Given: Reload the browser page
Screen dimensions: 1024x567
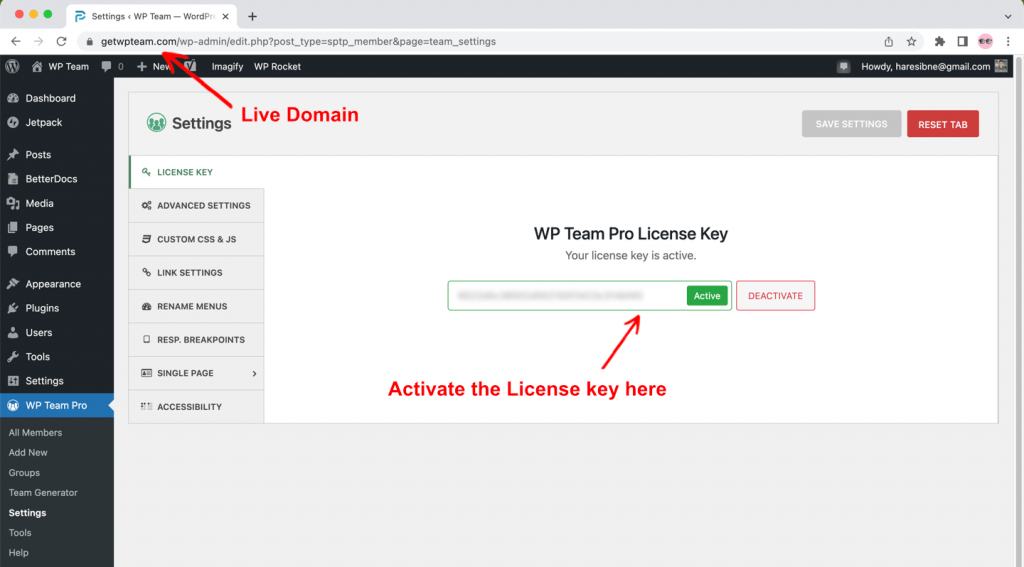Looking at the screenshot, I should (x=61, y=41).
